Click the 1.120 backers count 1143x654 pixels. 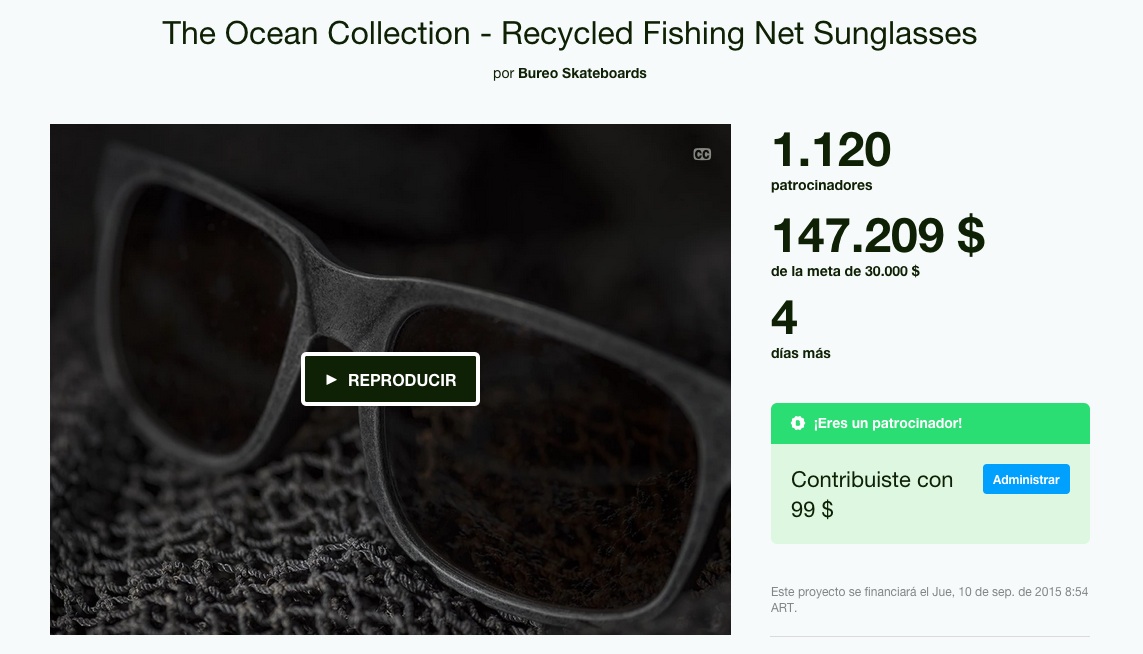(x=831, y=150)
